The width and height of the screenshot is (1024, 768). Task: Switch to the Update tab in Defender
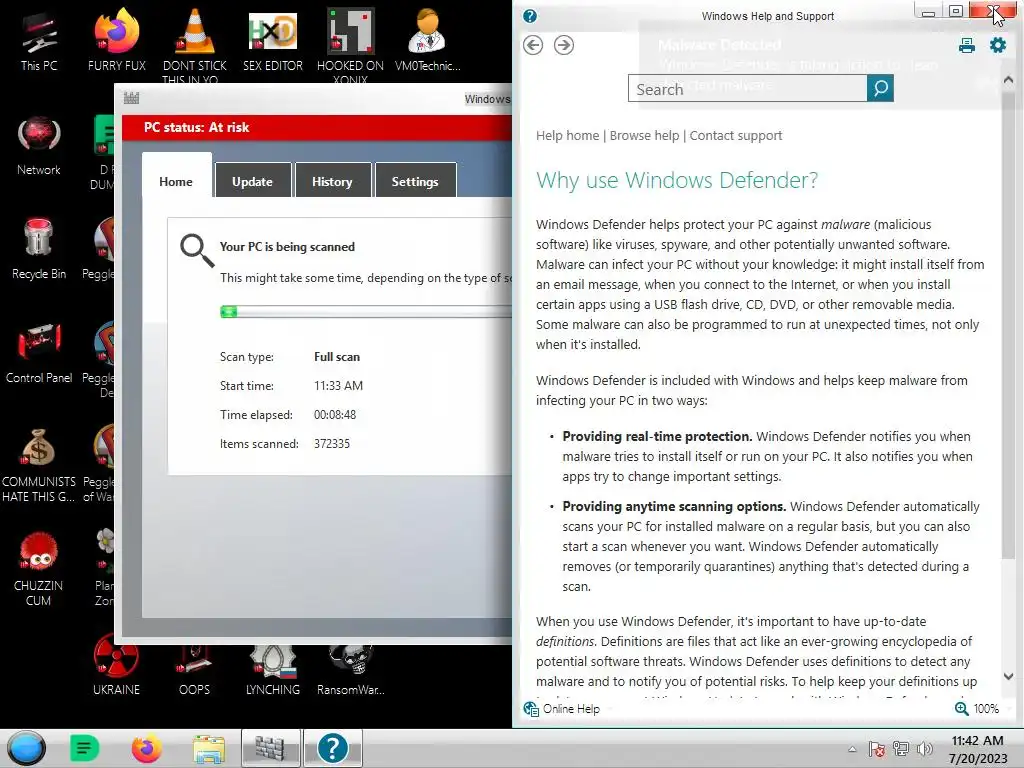click(252, 180)
